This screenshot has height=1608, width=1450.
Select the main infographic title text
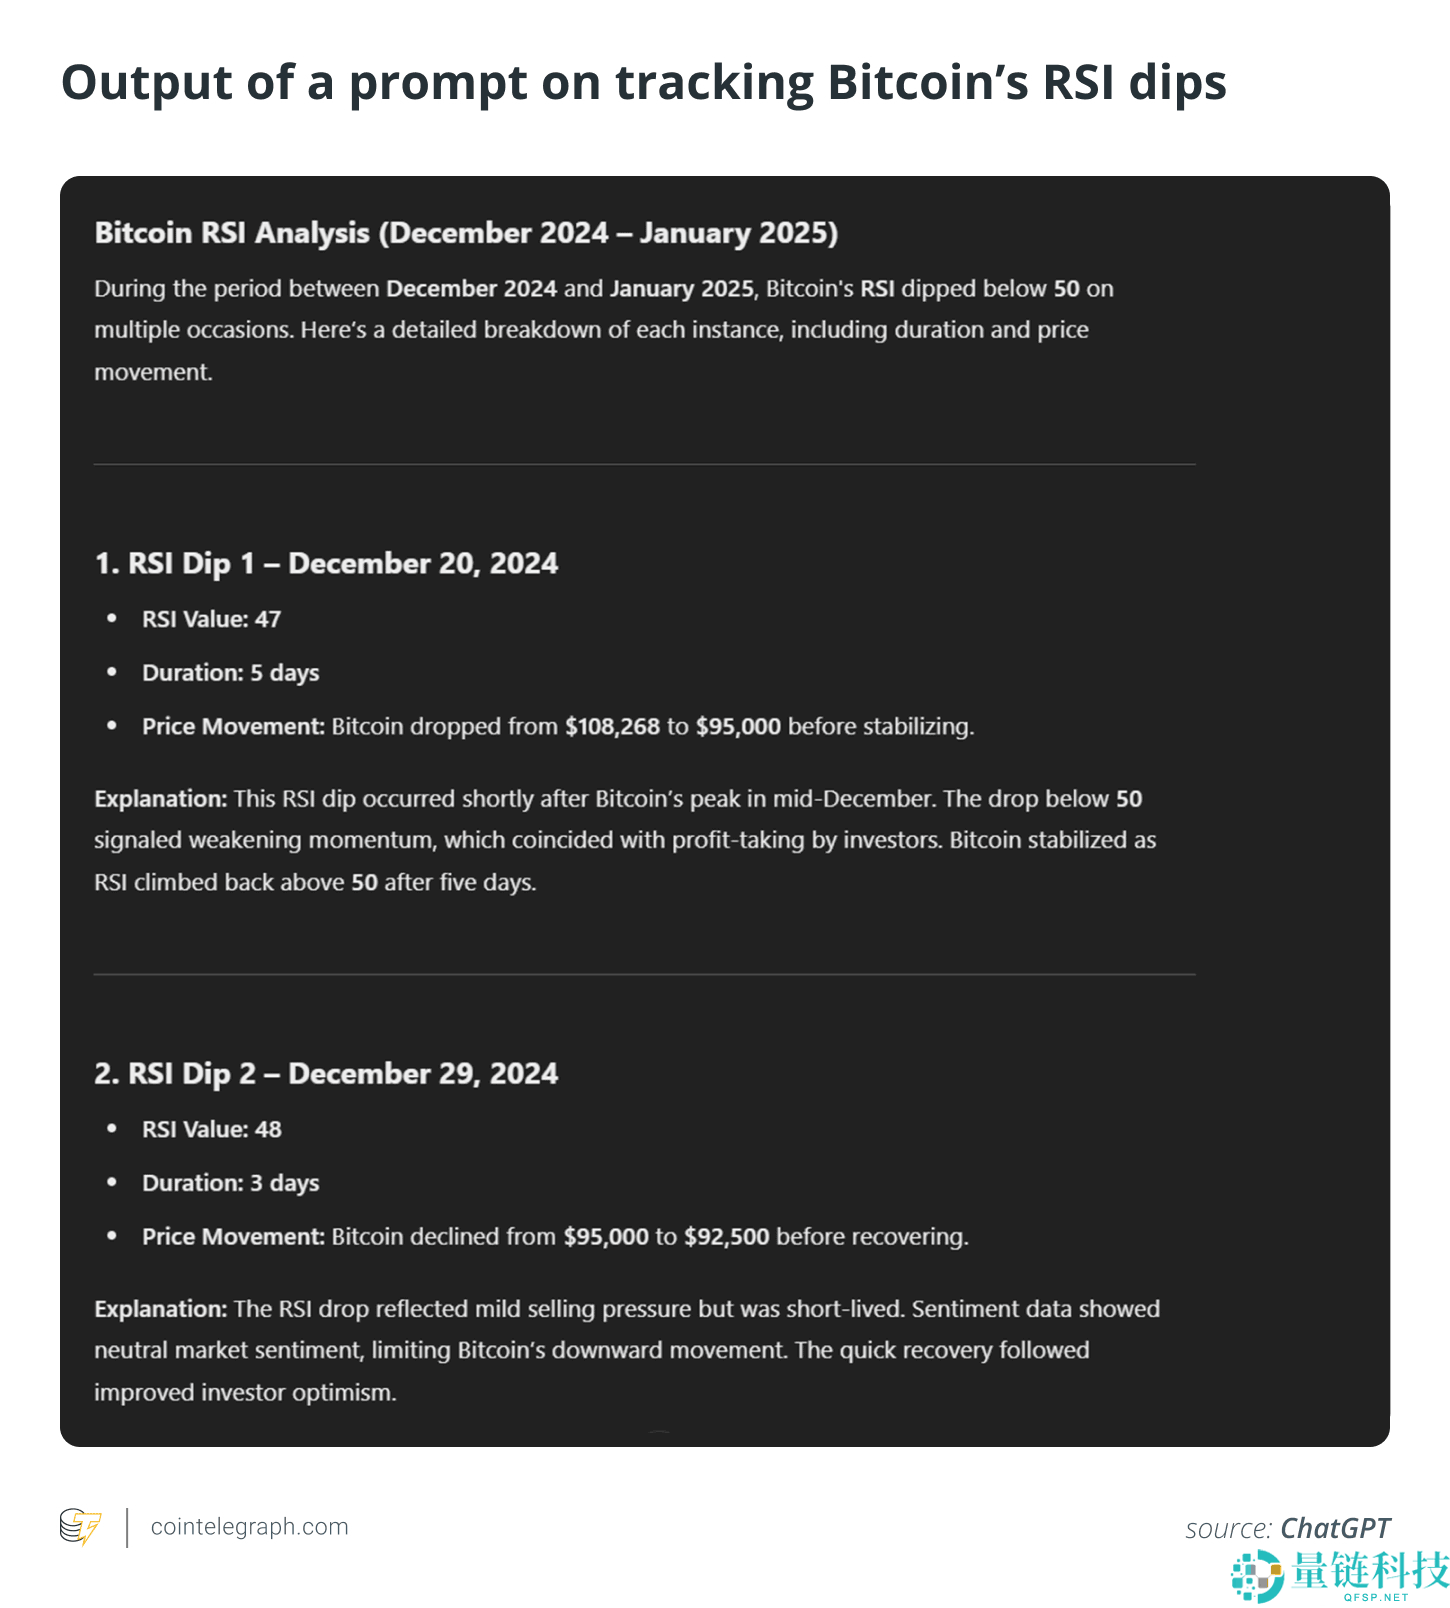(643, 82)
